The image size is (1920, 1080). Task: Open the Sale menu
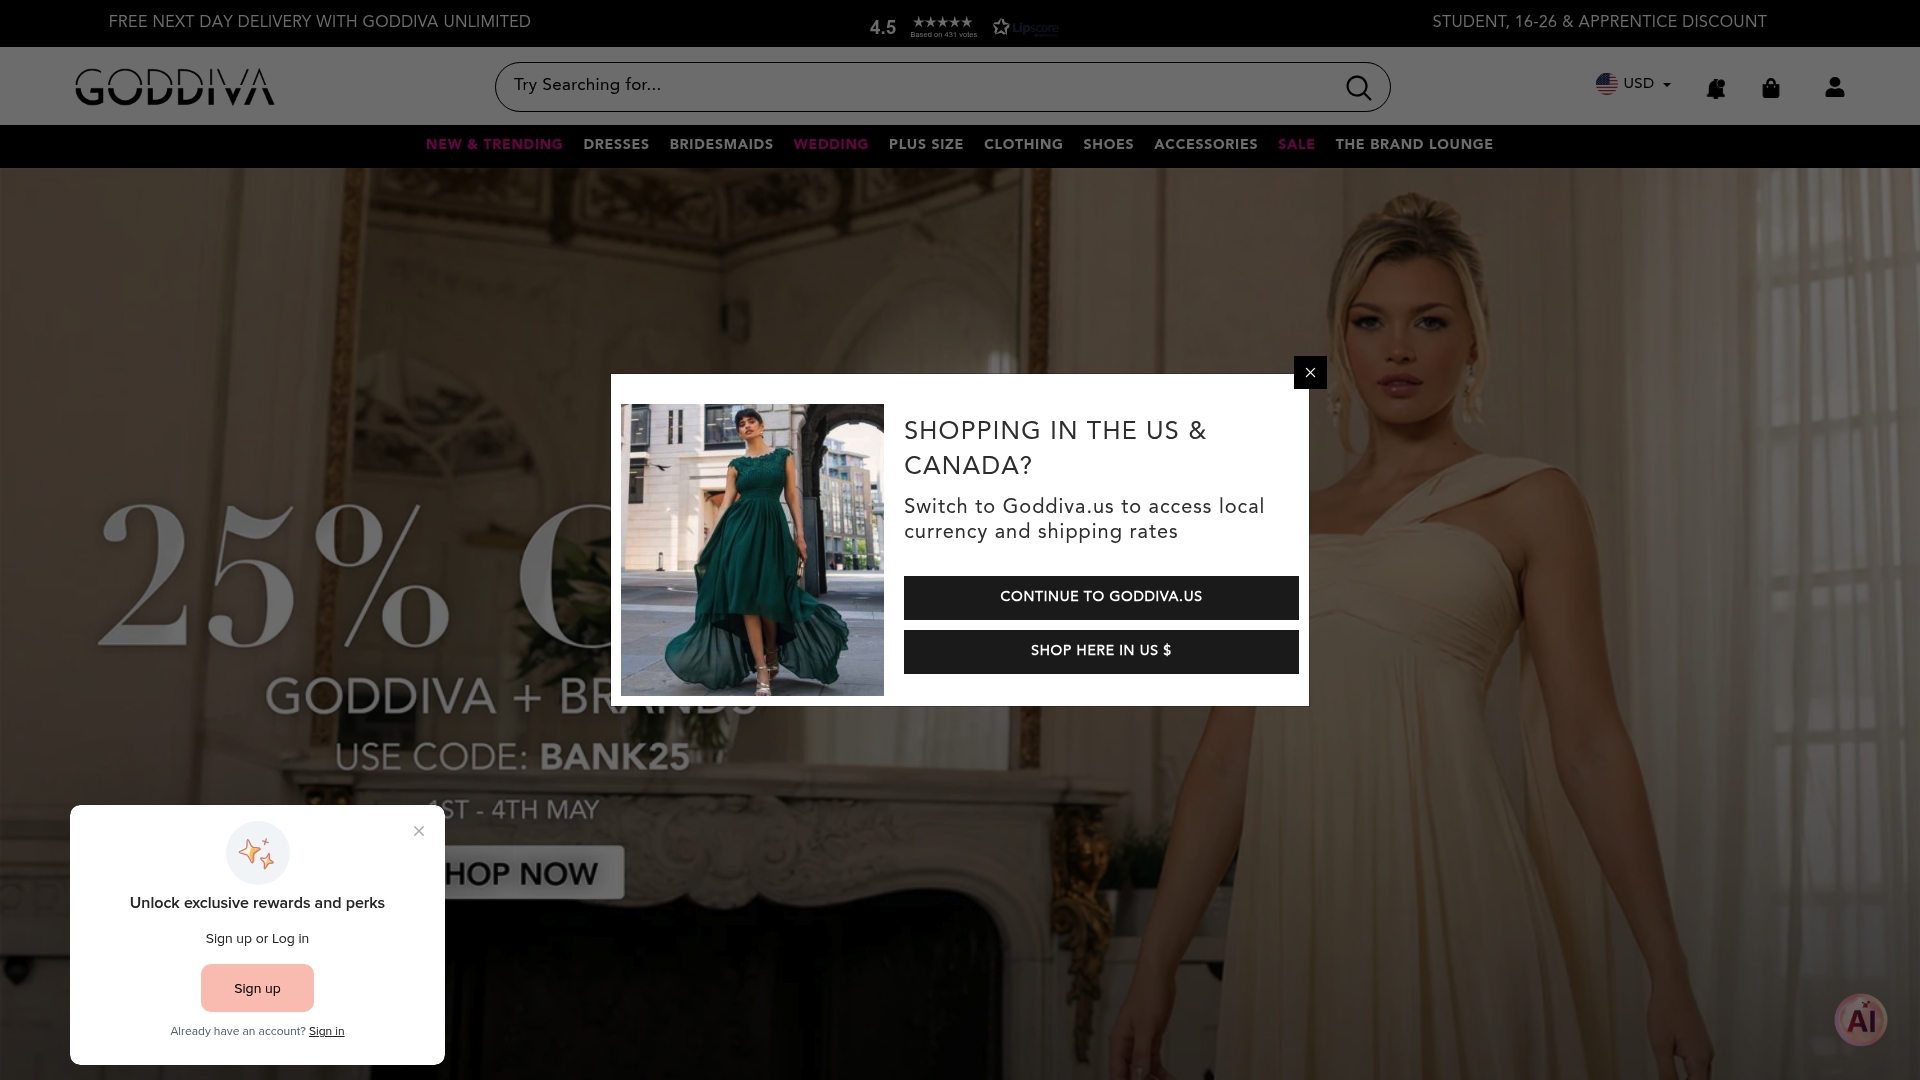[x=1296, y=145]
